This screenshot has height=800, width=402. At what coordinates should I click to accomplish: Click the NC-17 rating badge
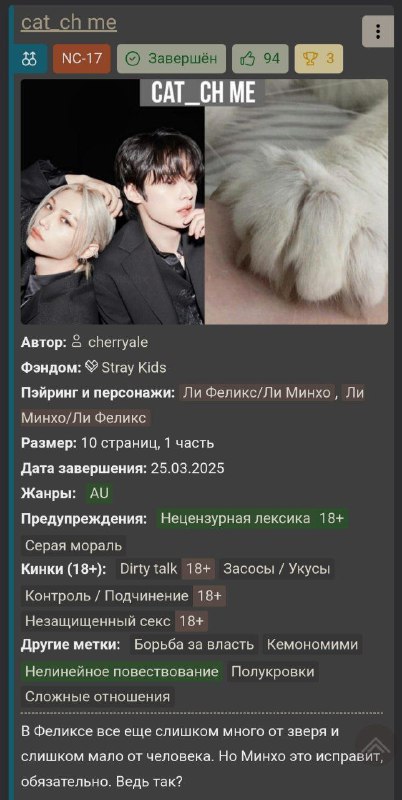pyautogui.click(x=82, y=59)
